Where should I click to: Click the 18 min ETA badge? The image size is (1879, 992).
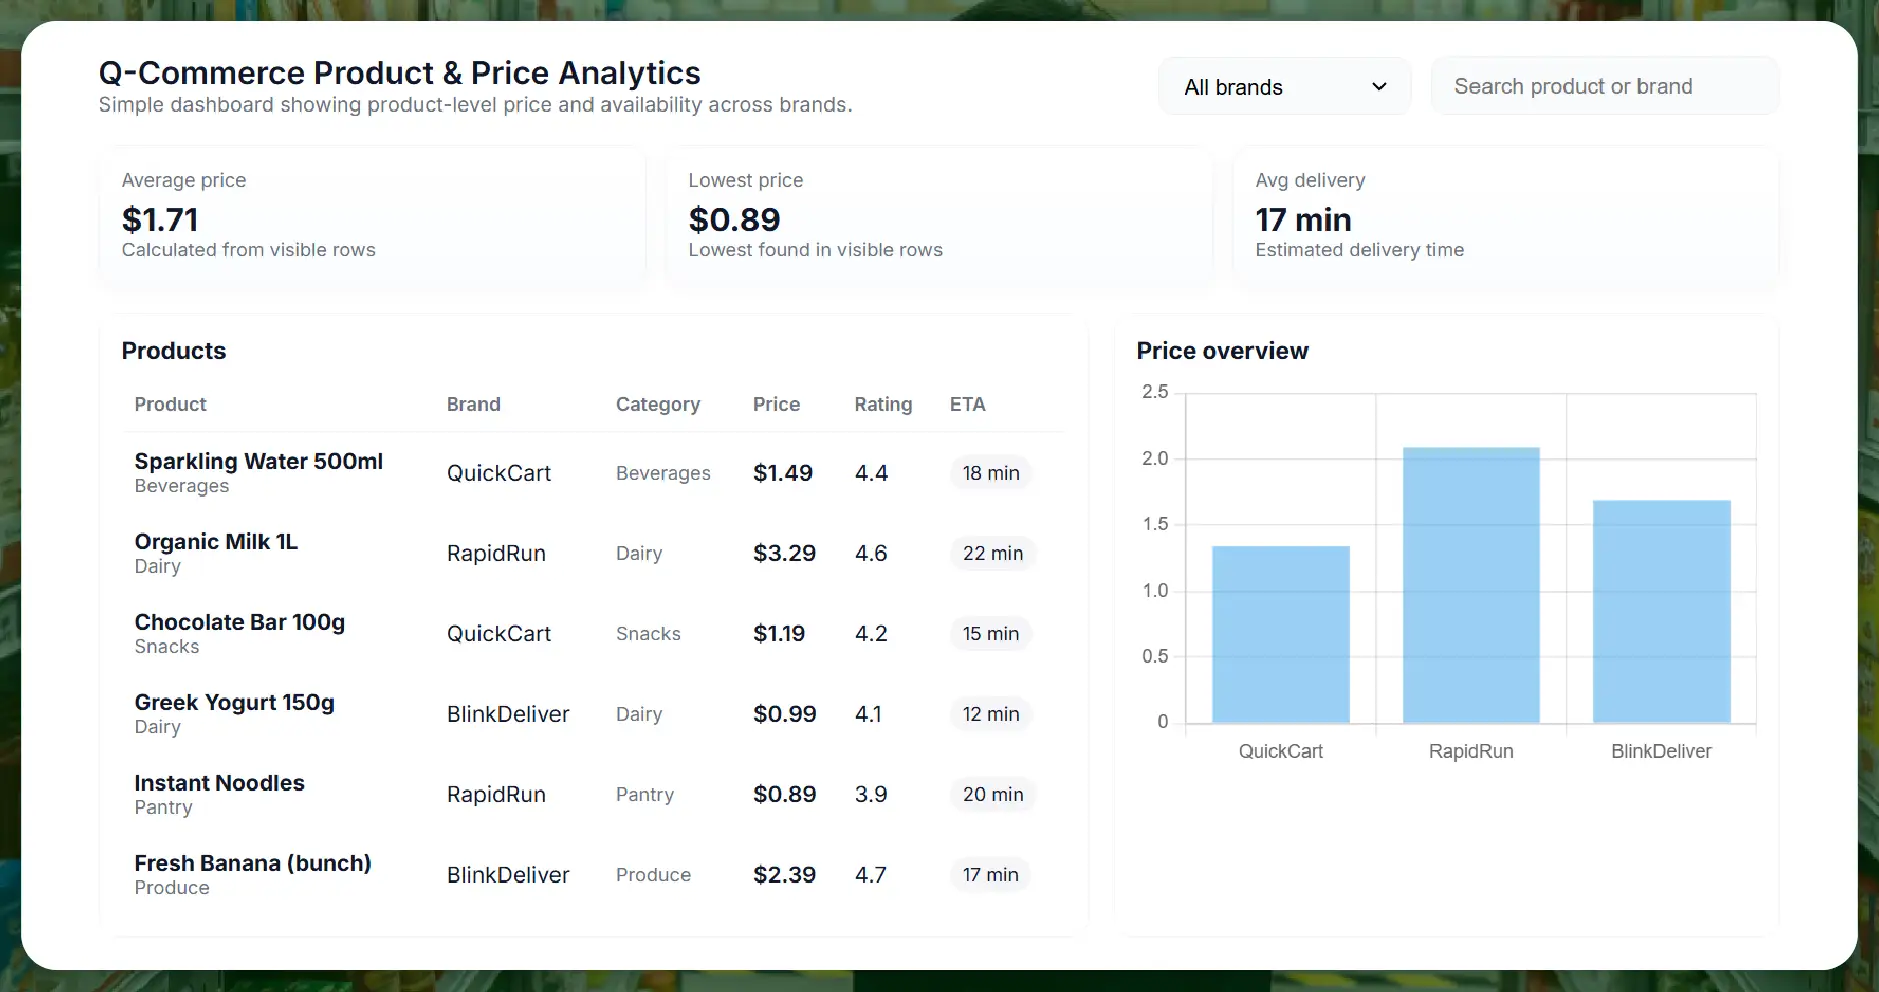[991, 473]
